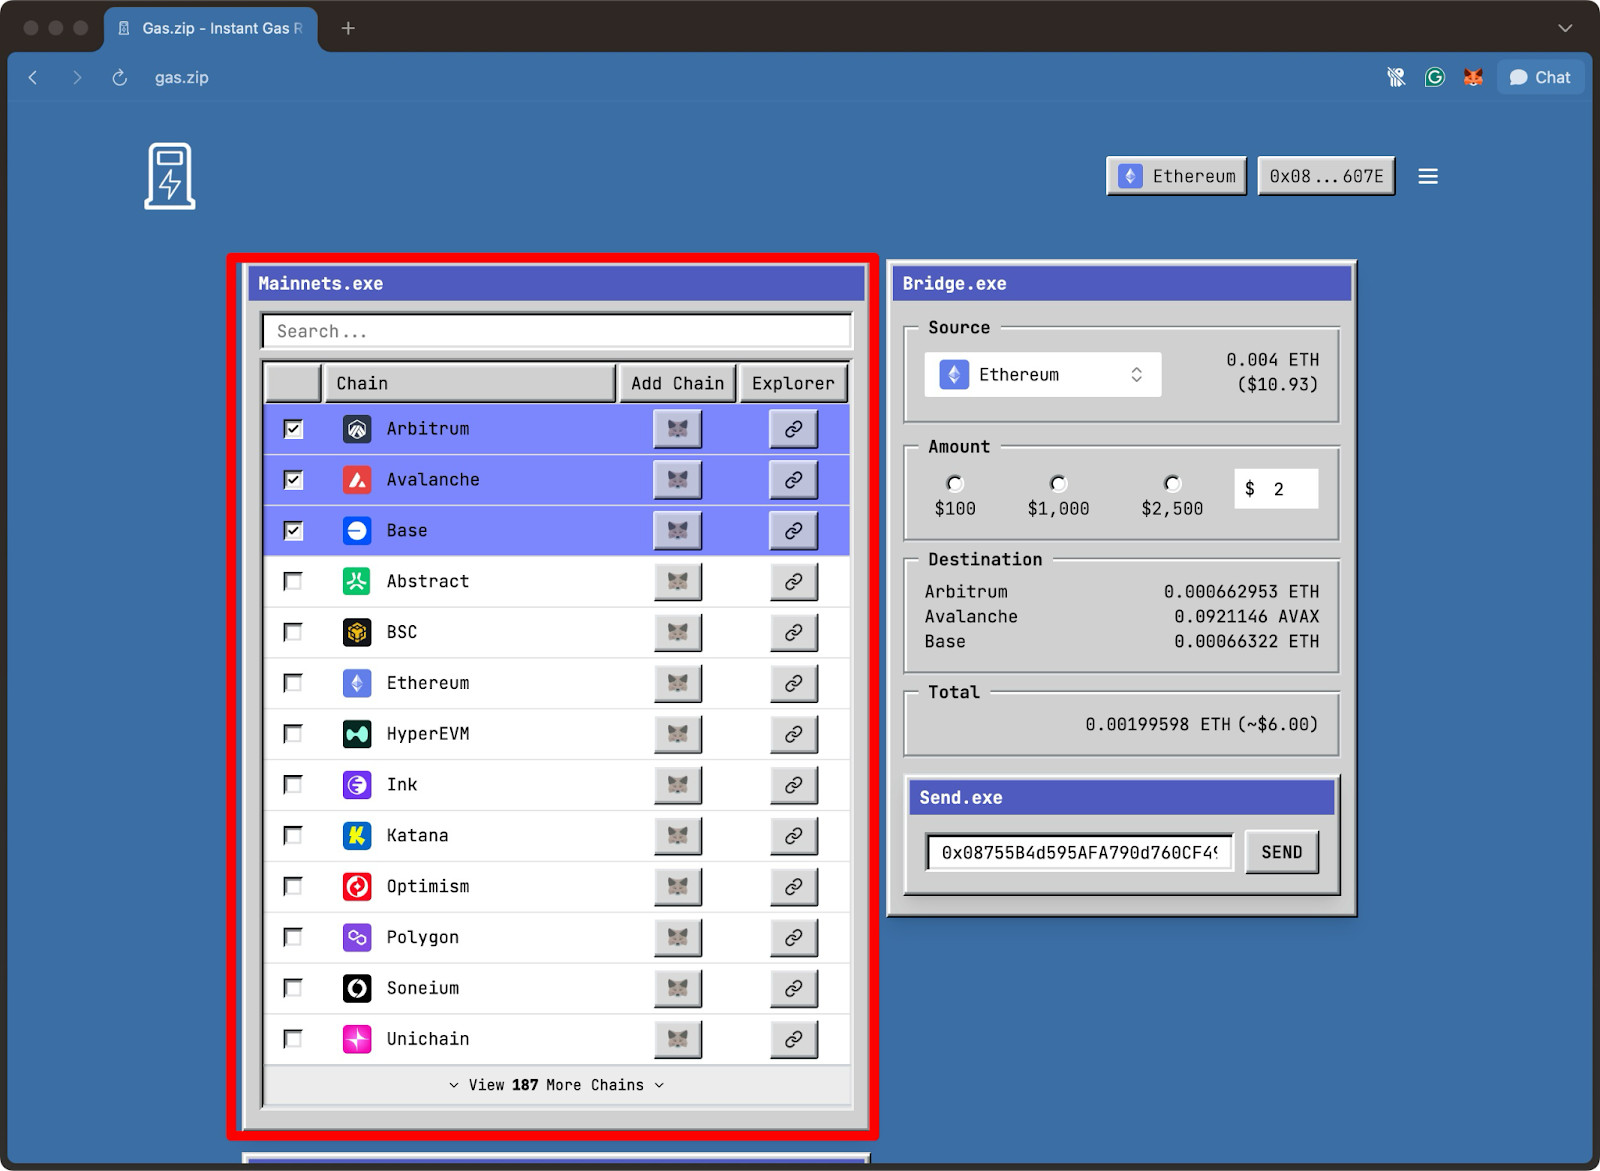Click the Search chains field
This screenshot has width=1600, height=1171.
(557, 332)
